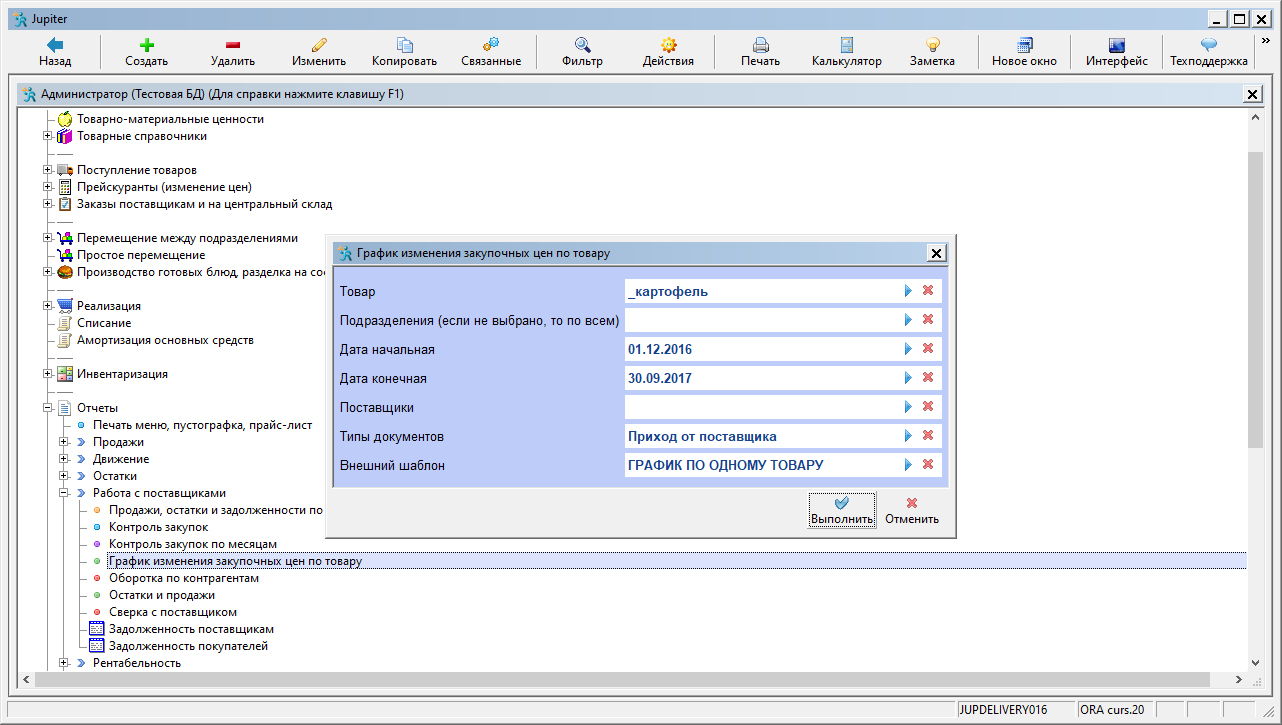Clear the Поставщики field with red cross
This screenshot has height=725, width=1282.
click(928, 407)
